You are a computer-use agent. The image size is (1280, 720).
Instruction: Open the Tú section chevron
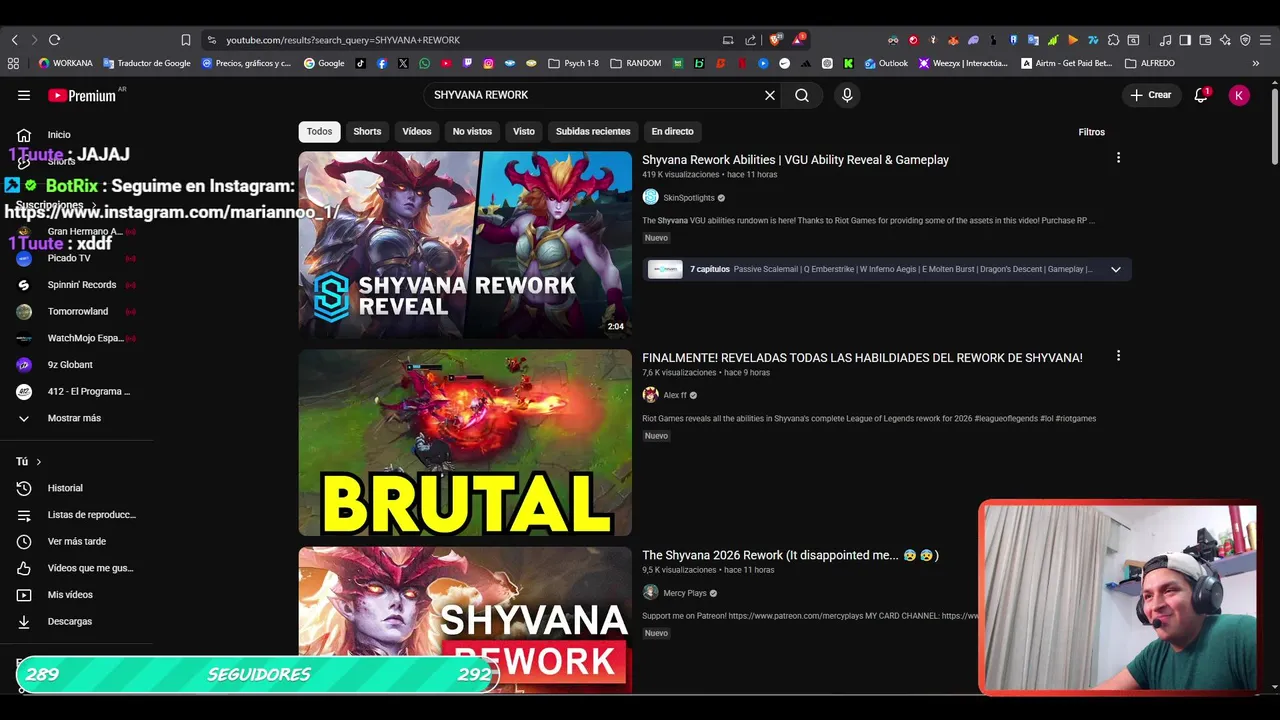pyautogui.click(x=38, y=462)
